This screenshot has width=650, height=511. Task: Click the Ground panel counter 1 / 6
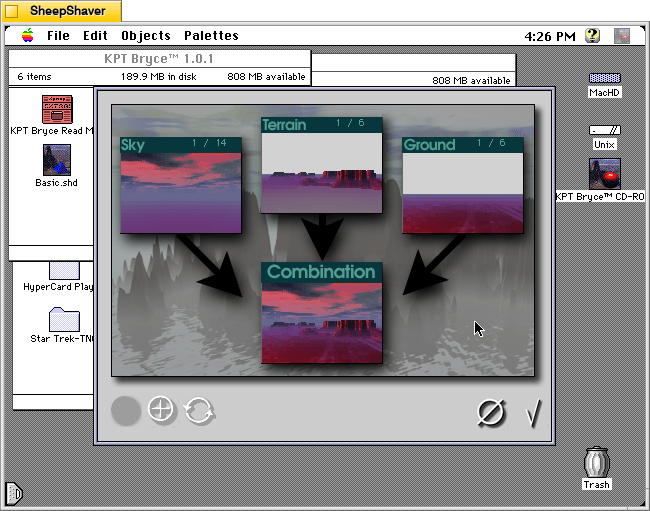pyautogui.click(x=491, y=143)
